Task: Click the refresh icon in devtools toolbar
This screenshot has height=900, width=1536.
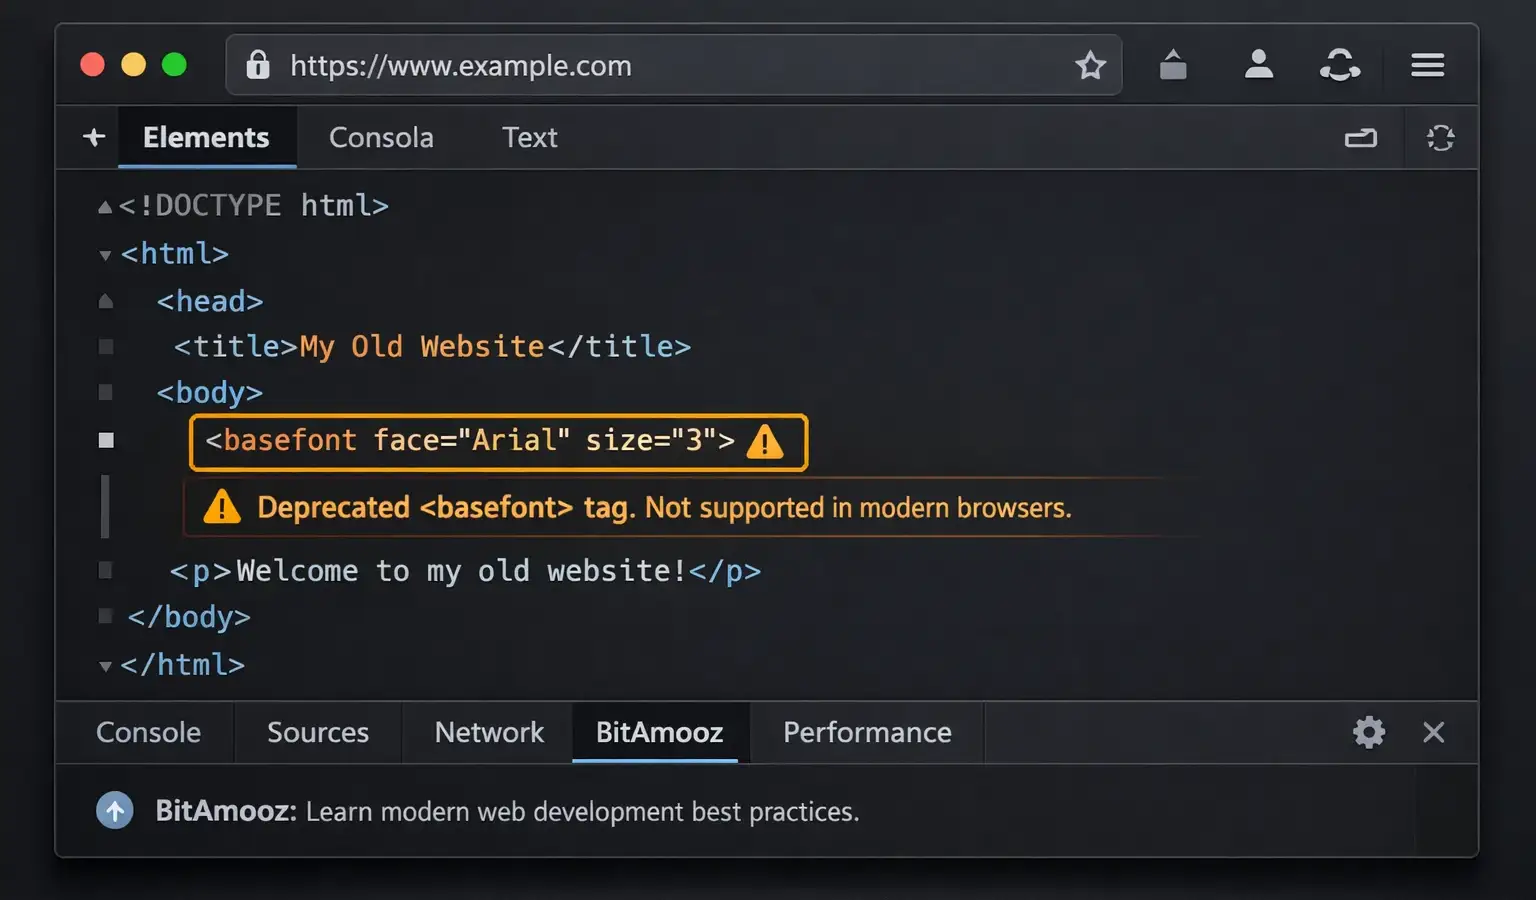Action: (1440, 138)
